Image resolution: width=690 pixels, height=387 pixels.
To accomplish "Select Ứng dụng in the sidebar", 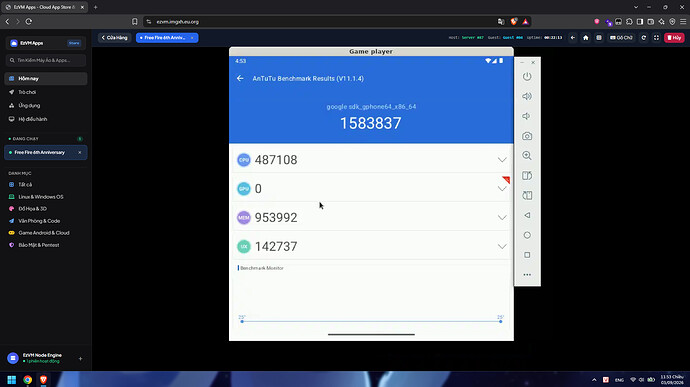I will pyautogui.click(x=46, y=106).
